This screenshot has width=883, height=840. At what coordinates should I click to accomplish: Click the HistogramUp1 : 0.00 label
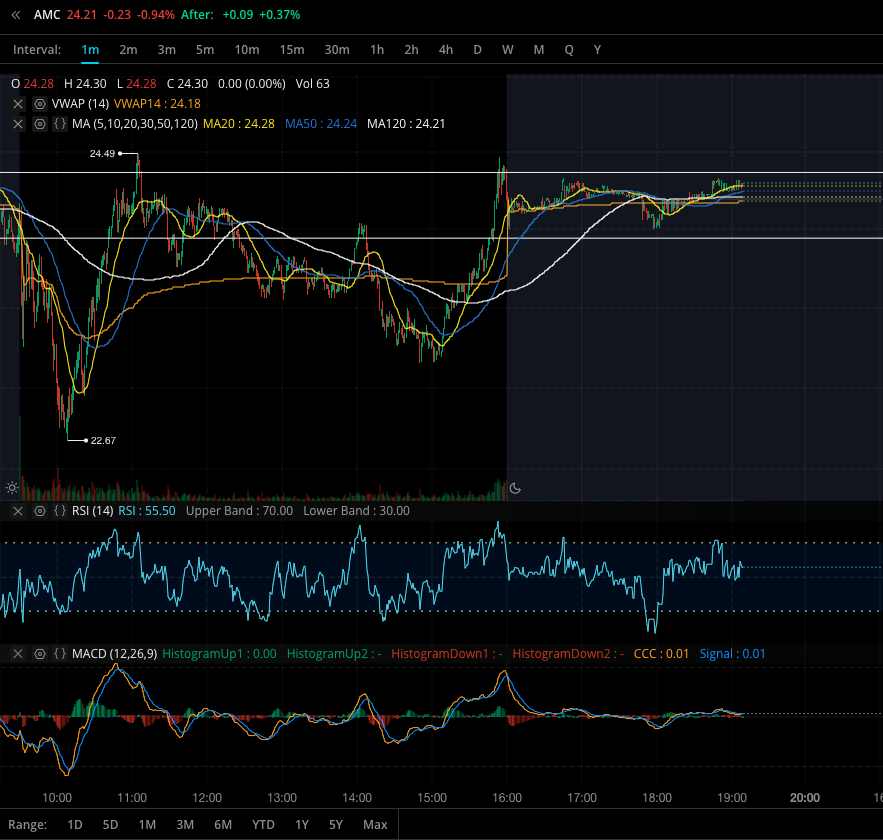pyautogui.click(x=219, y=654)
